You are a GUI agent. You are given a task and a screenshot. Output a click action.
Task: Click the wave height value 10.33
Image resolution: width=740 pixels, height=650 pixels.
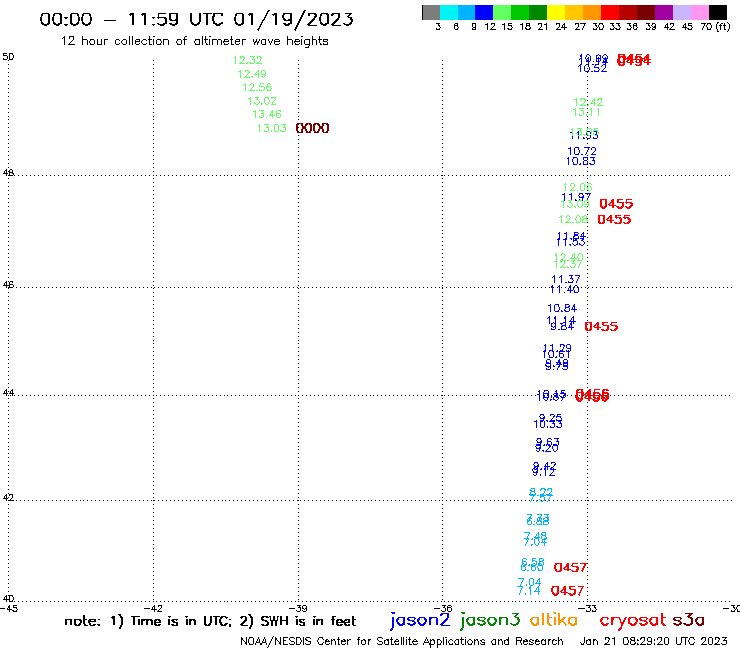(548, 424)
